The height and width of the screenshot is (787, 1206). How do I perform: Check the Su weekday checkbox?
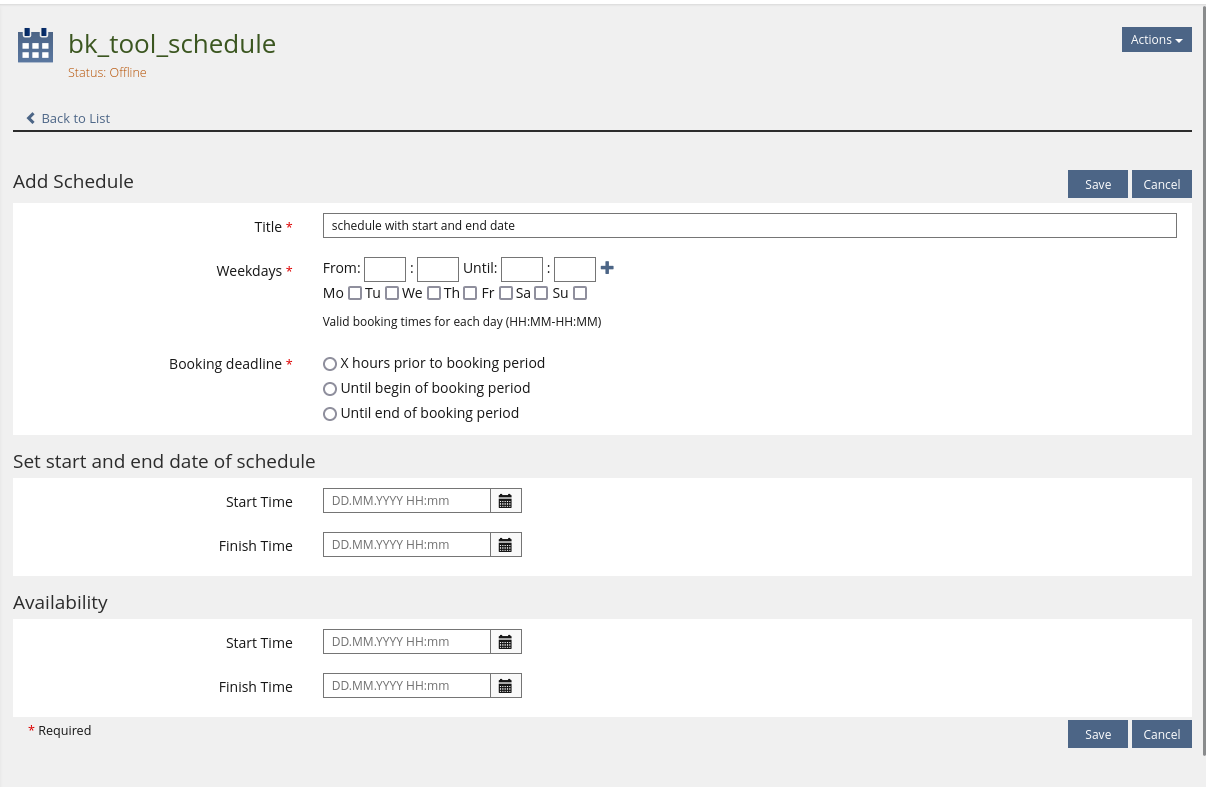580,293
